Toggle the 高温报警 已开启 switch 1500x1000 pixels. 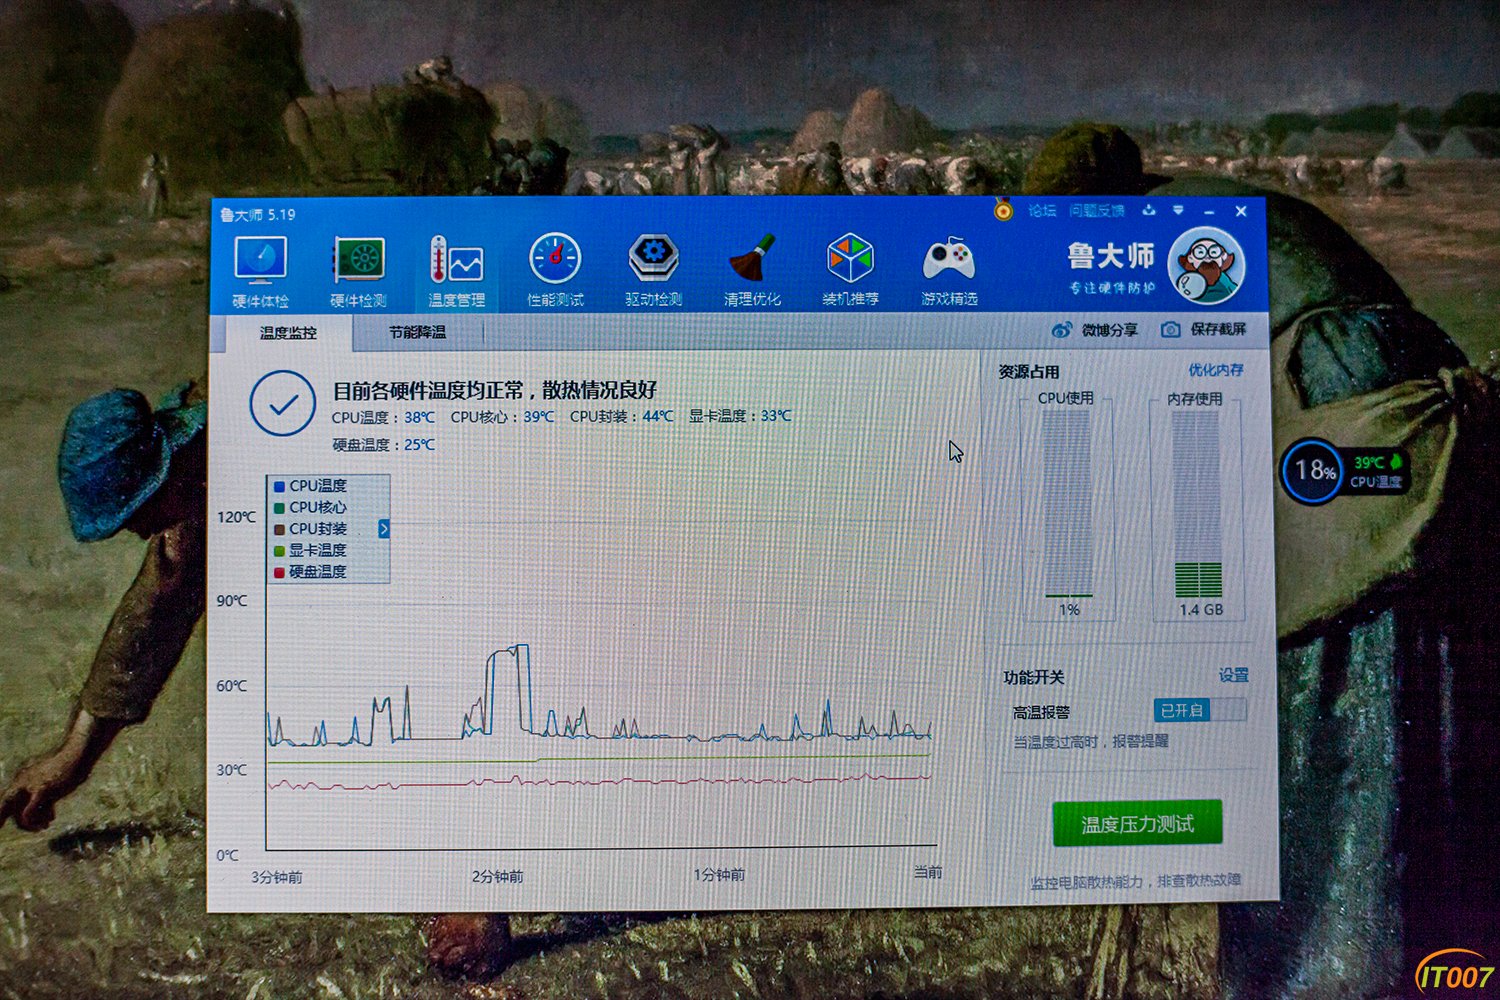(x=1200, y=710)
